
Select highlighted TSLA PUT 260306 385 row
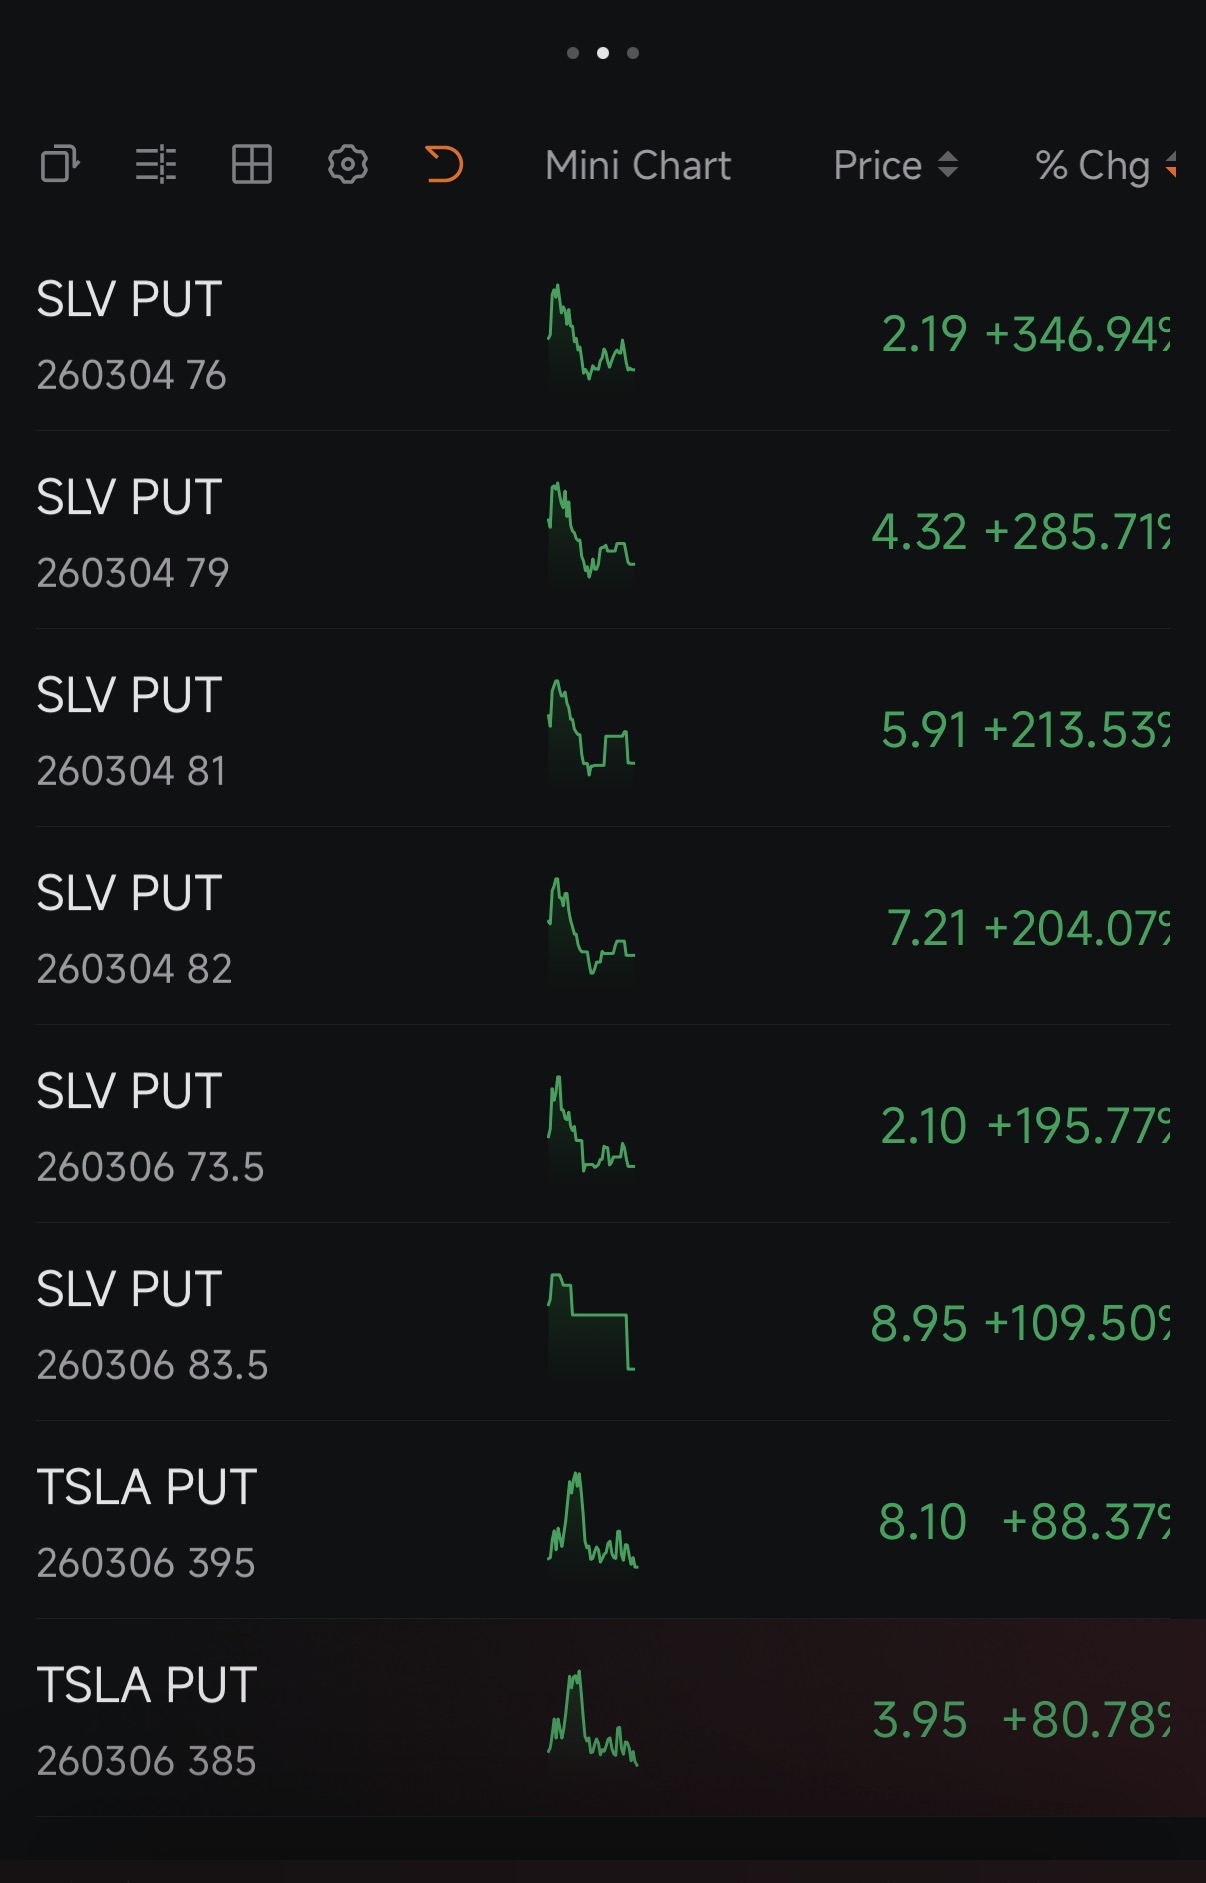pos(603,1719)
